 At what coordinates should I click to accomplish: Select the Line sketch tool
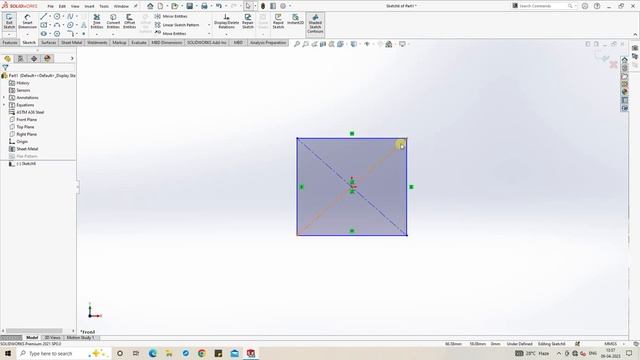44,16
